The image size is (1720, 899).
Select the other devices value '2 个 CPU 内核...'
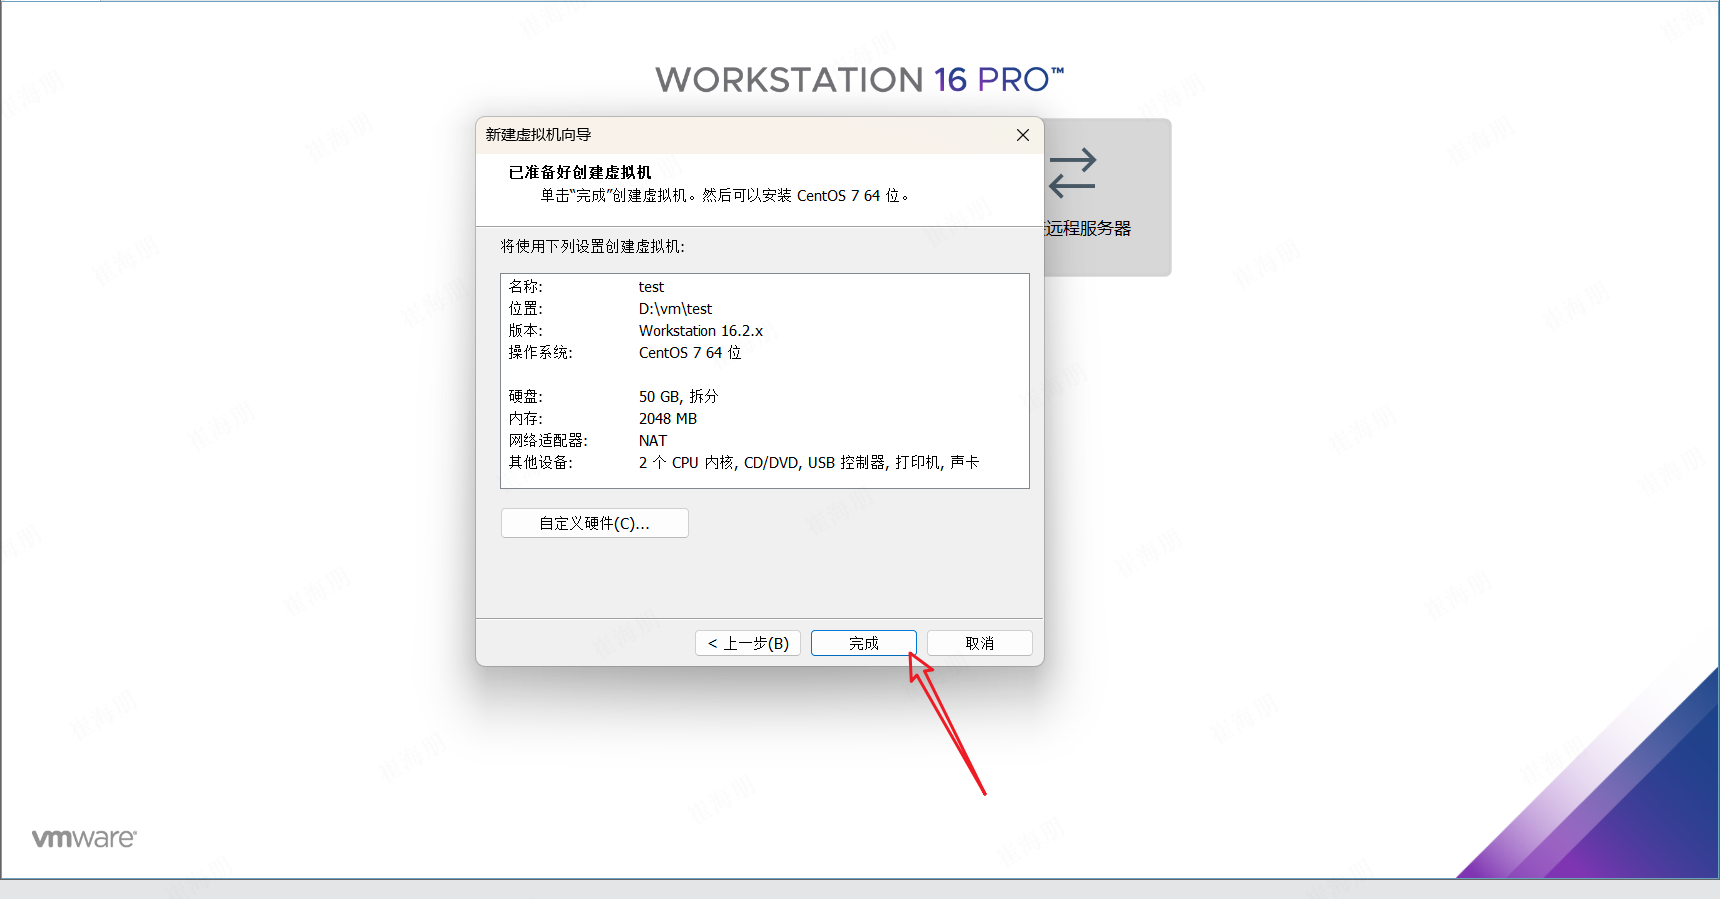809,463
